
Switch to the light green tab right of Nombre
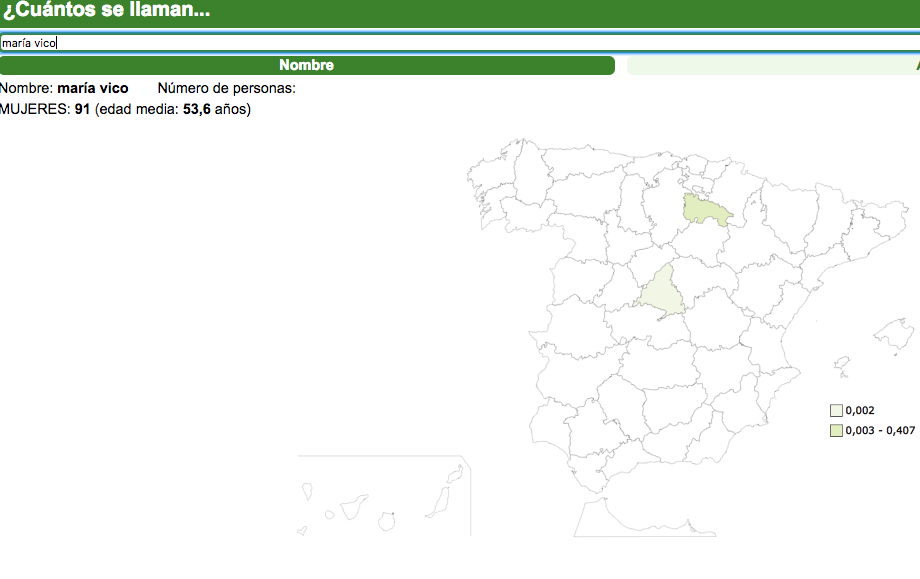coord(772,65)
